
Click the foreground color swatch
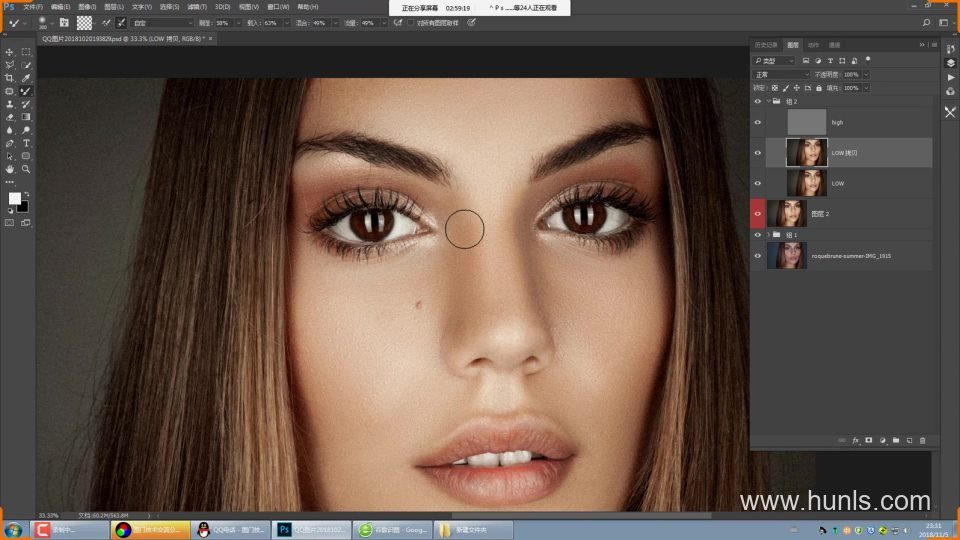pos(14,198)
